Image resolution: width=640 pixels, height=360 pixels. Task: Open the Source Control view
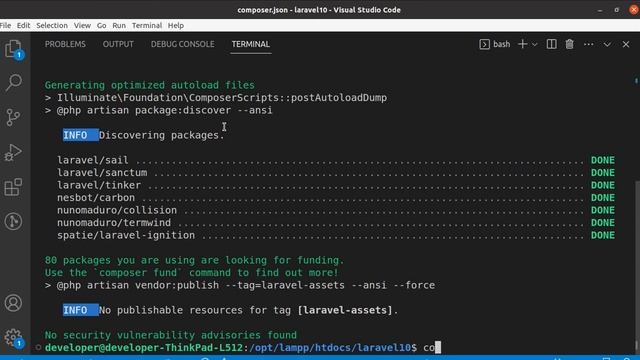coord(13,118)
